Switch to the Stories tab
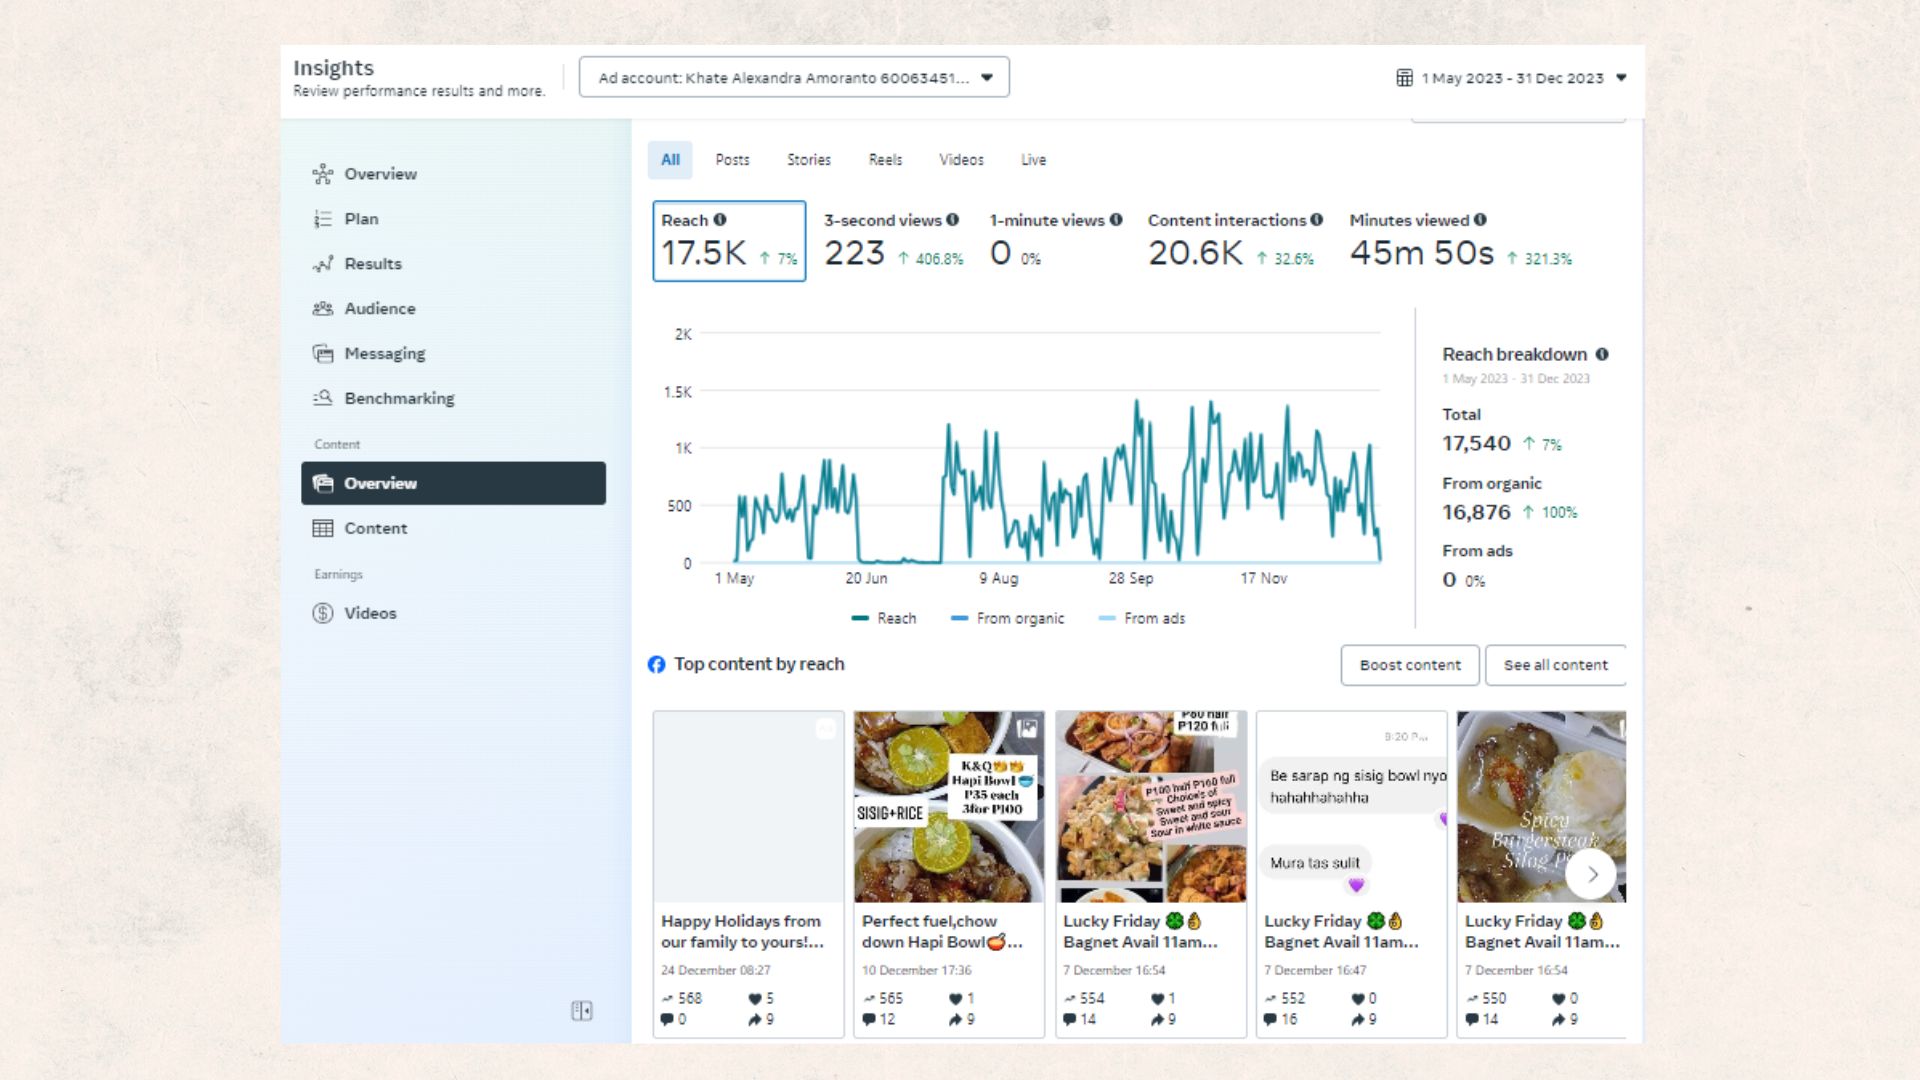1920x1080 pixels. click(808, 160)
